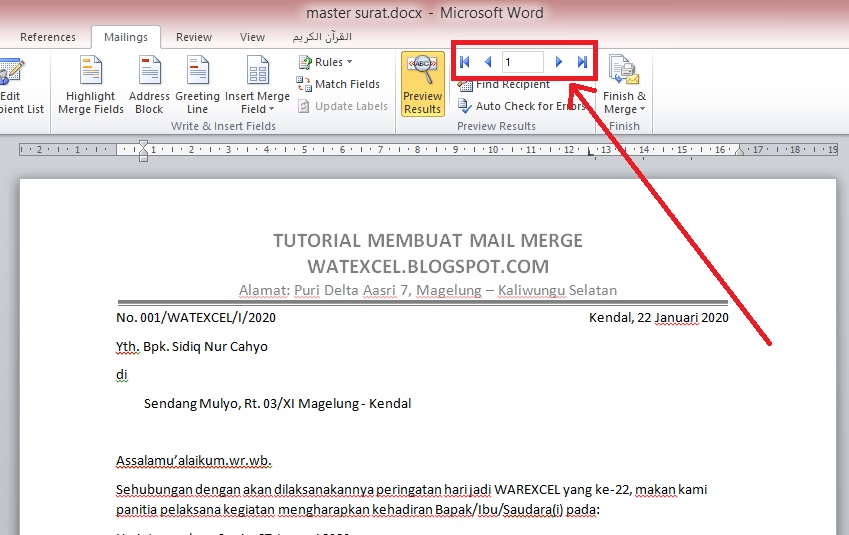The height and width of the screenshot is (535, 849).
Task: Click the address line 'Alamat: Puri Delta Aasri 7'
Action: (323, 290)
